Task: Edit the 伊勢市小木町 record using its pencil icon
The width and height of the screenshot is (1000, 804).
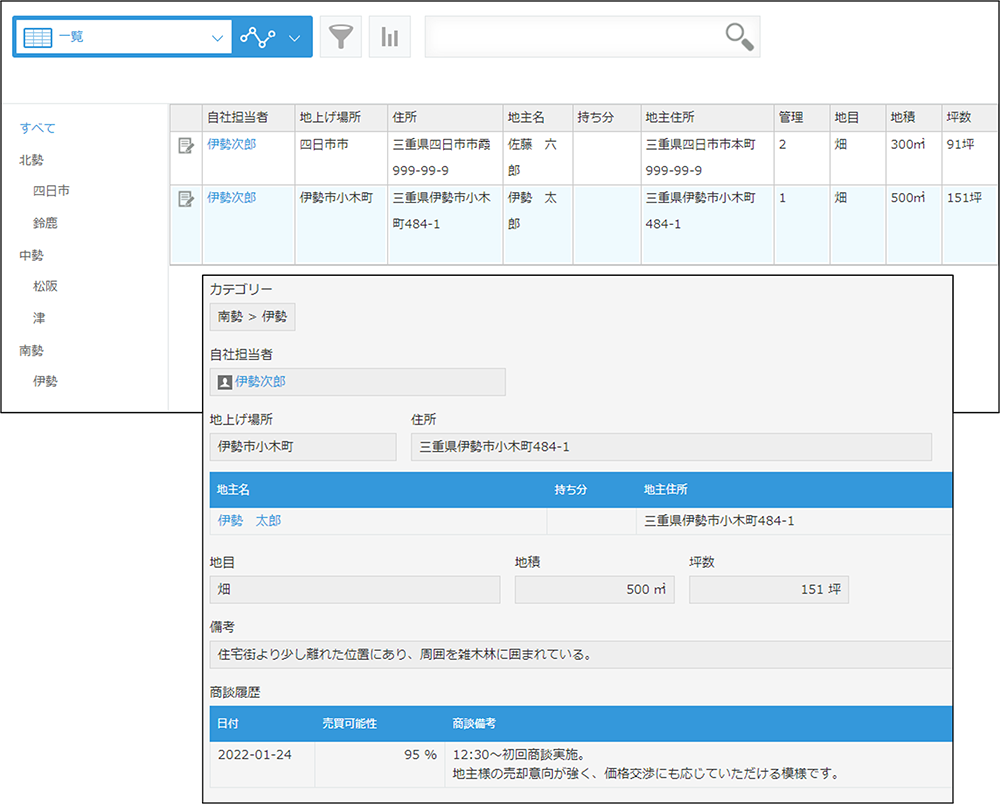Action: tap(186, 197)
